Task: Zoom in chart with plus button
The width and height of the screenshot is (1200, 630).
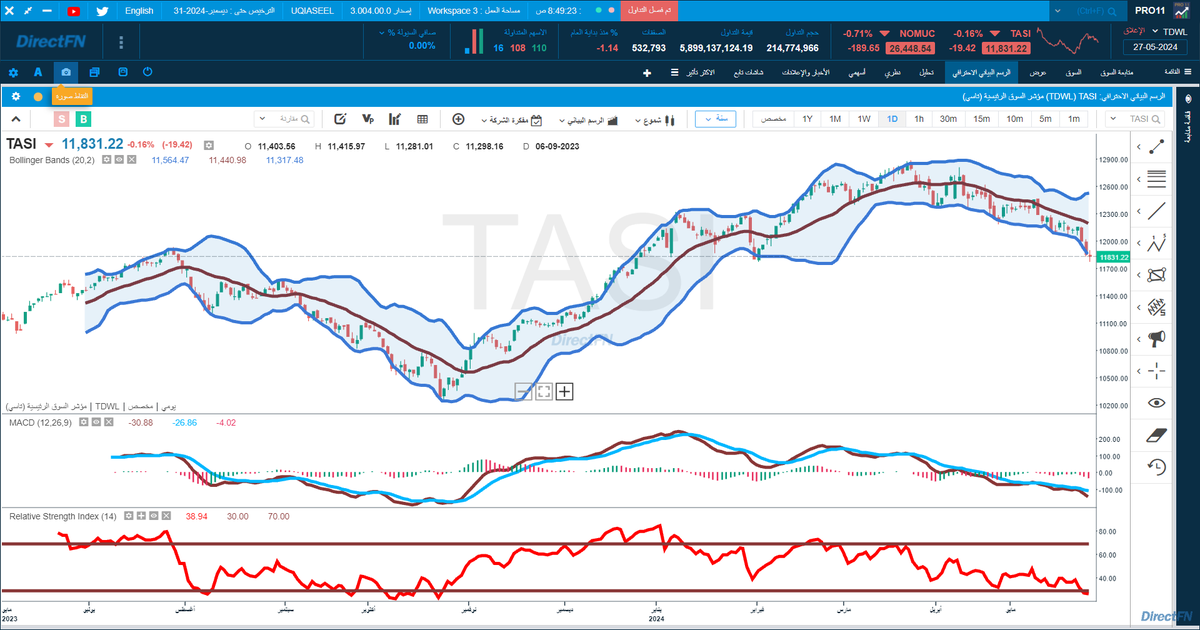Action: click(x=565, y=391)
